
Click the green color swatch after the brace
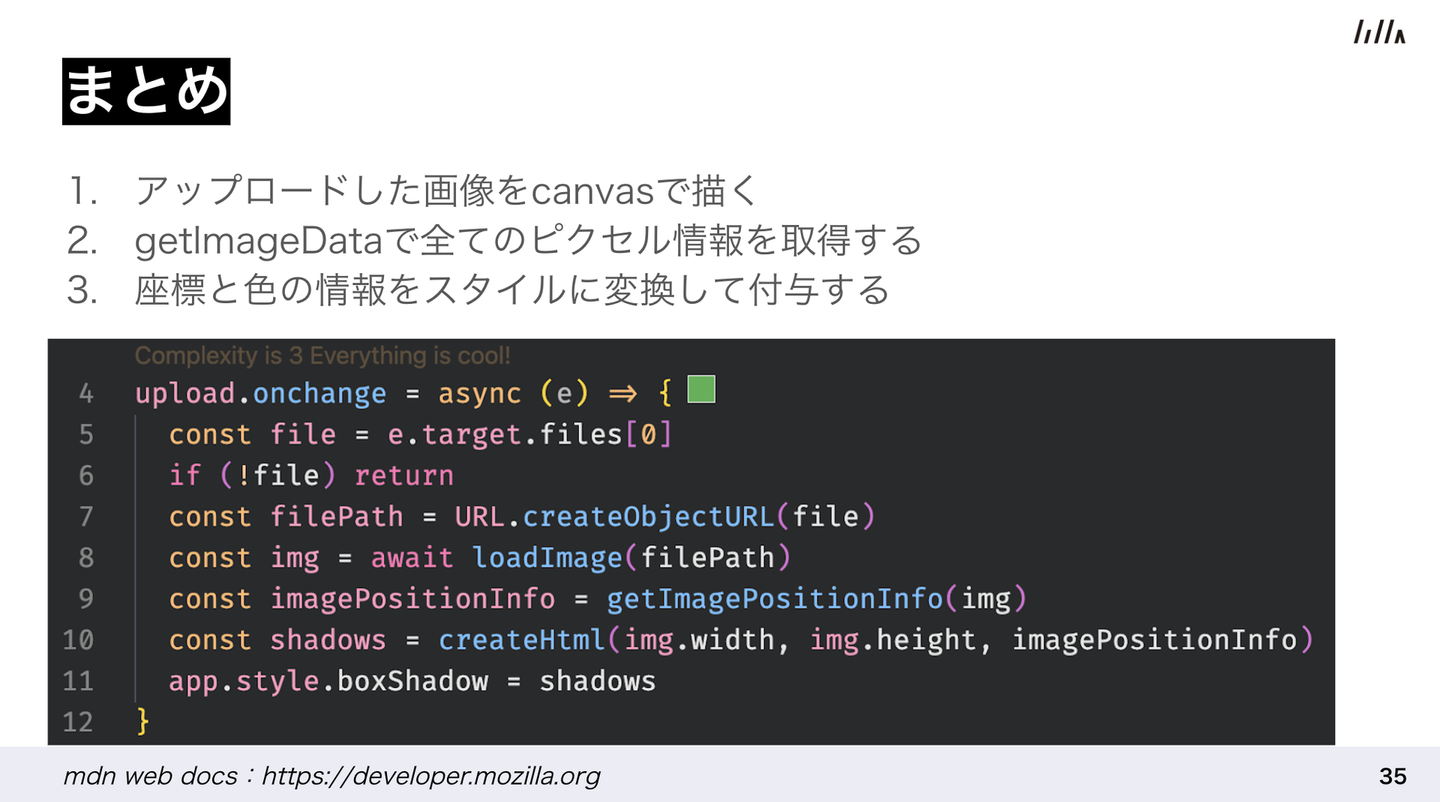(702, 389)
